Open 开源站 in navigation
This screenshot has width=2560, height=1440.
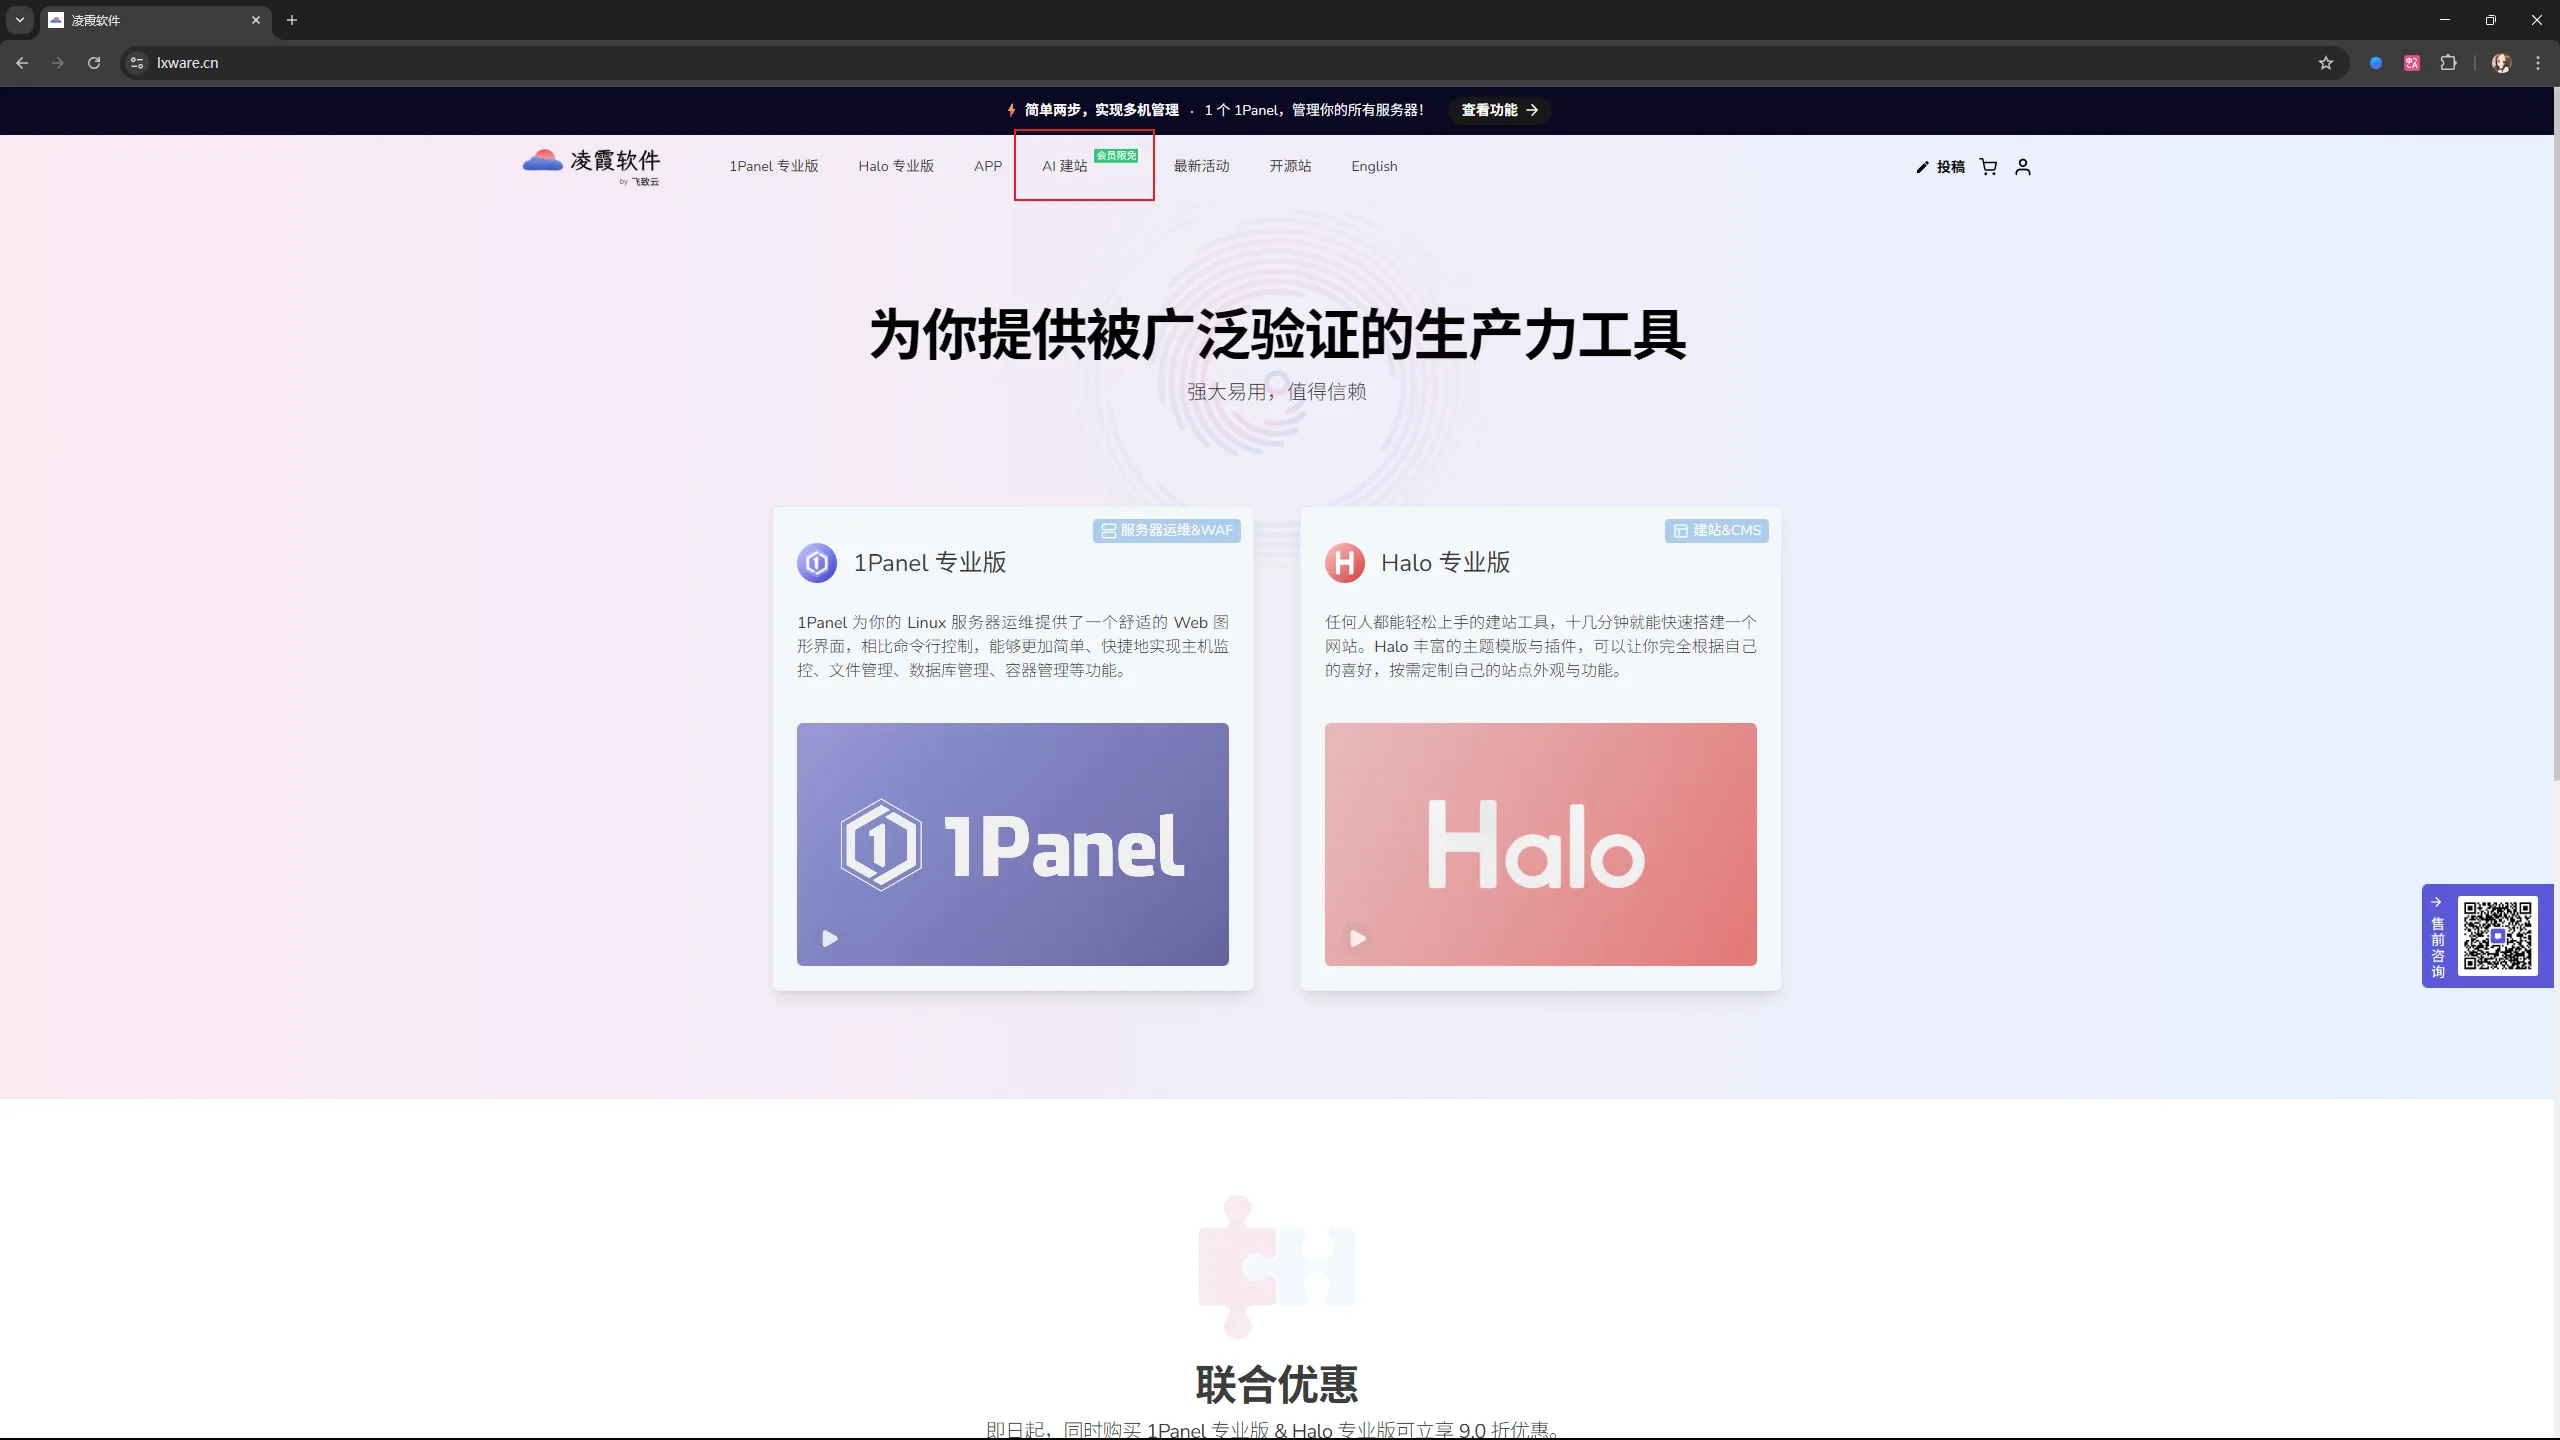1290,166
